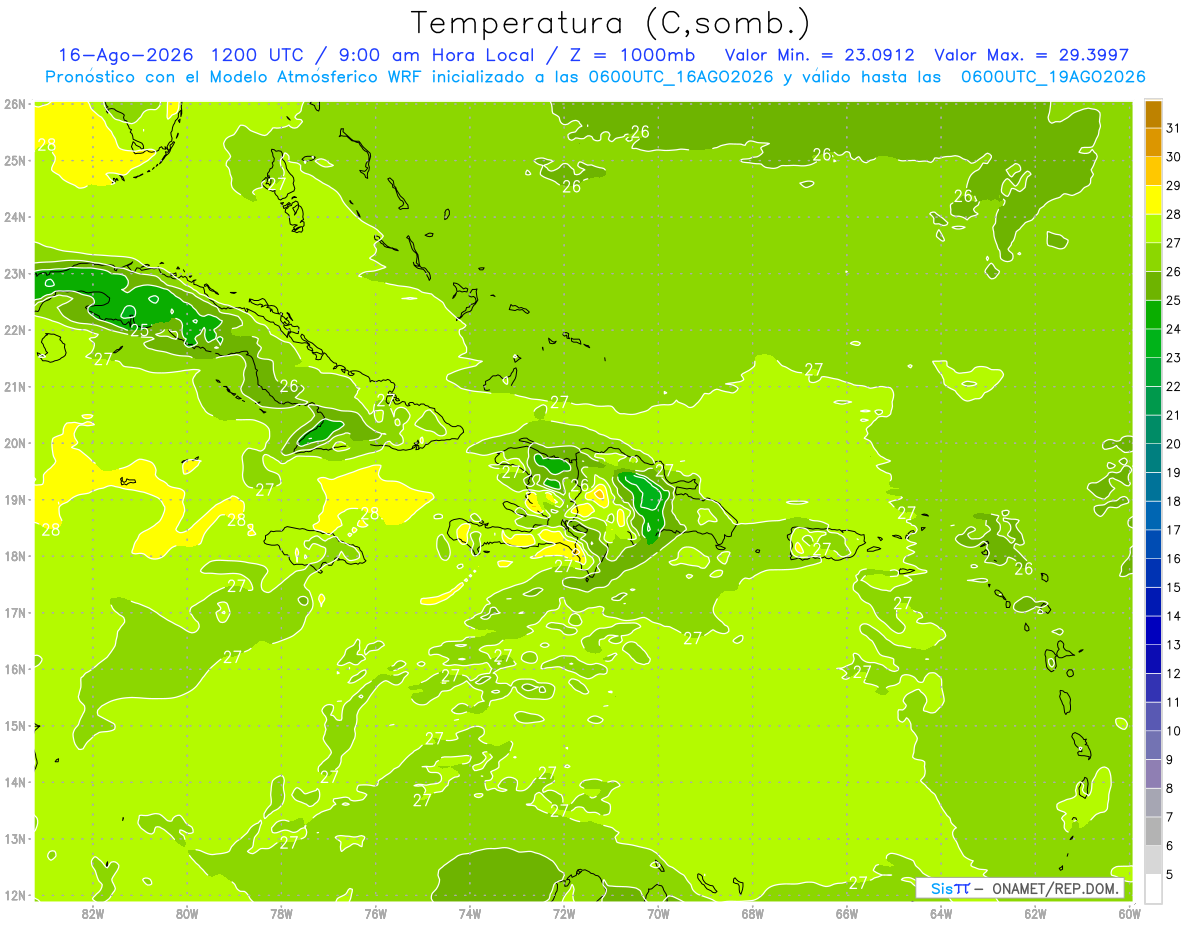Click "Pronóstico con el Modelo Atmósferico WRF" text
Screen dimensions: 1200x927
[234, 77]
